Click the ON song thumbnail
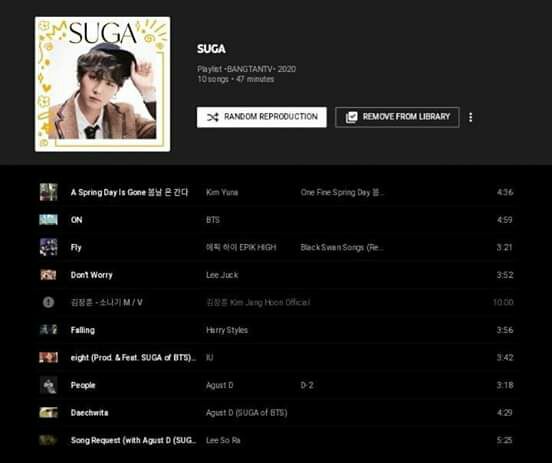 click(x=48, y=220)
